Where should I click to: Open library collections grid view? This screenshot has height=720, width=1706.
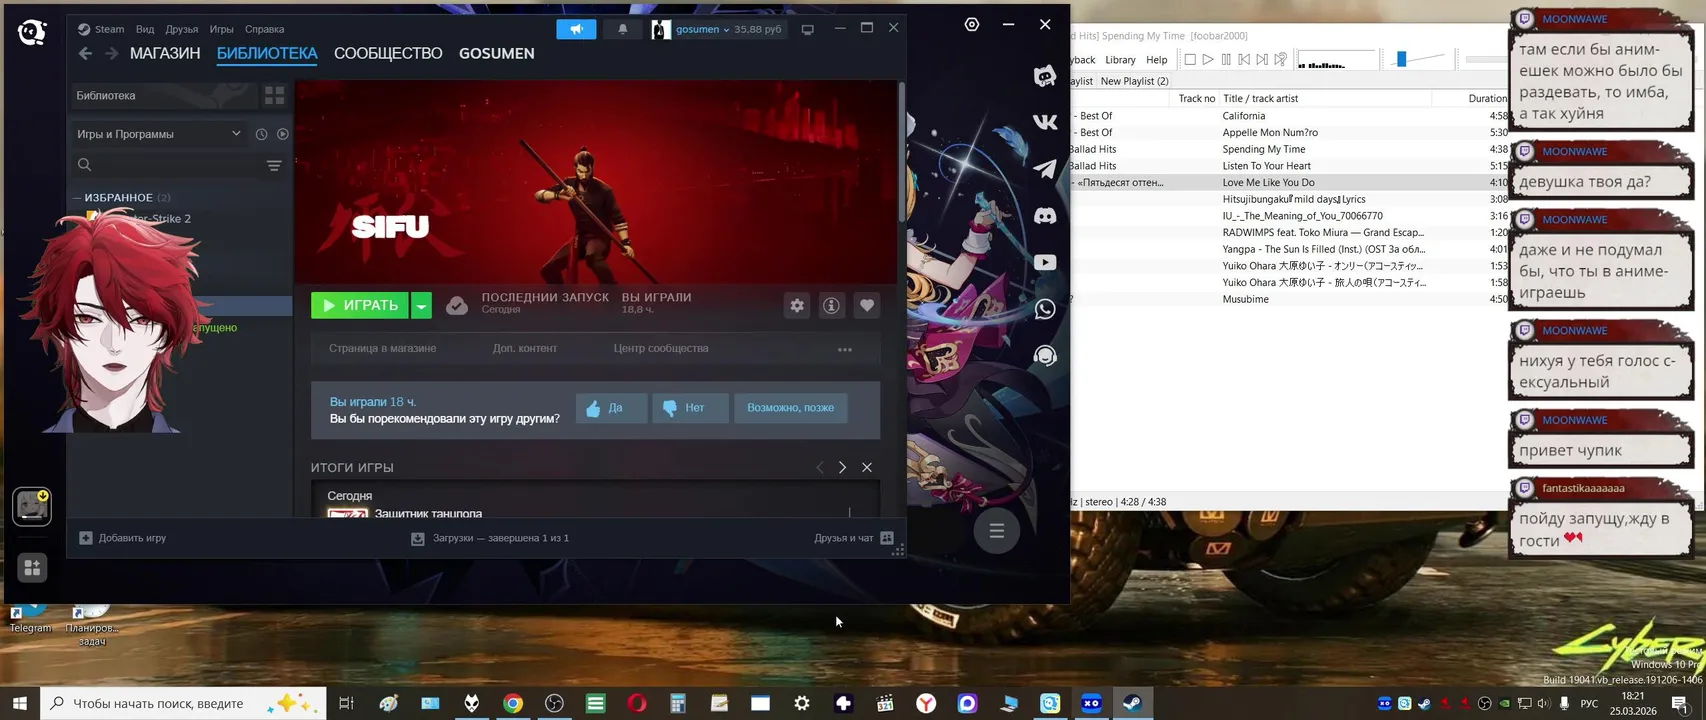click(274, 95)
